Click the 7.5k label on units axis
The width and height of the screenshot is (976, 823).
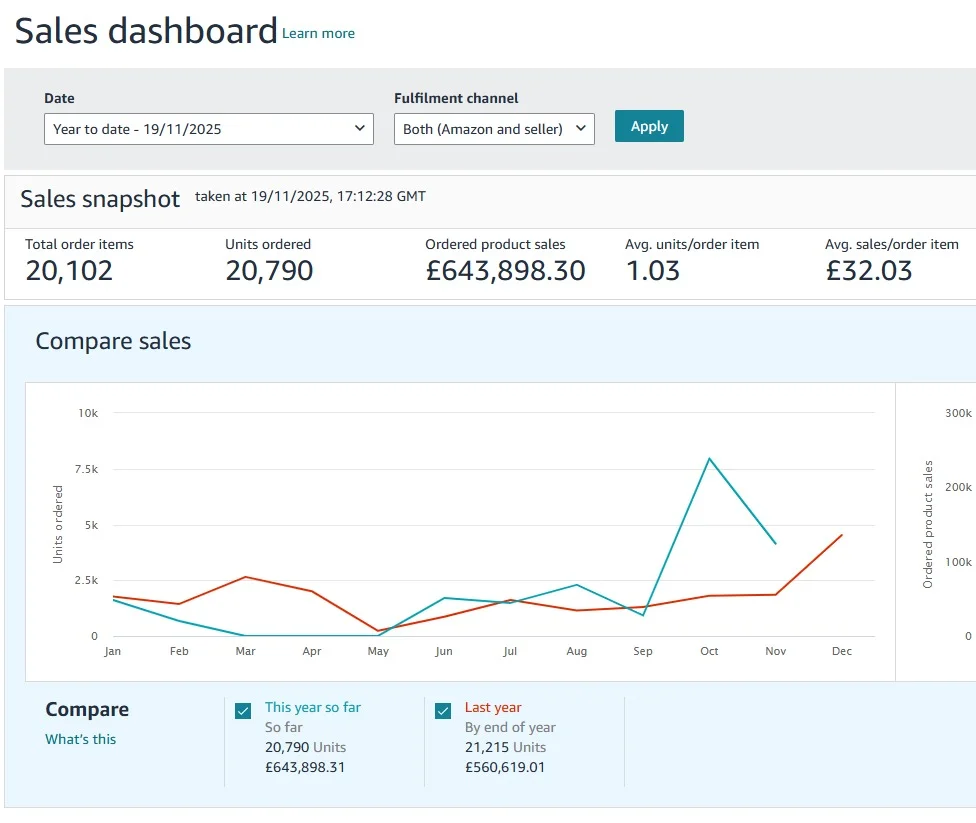point(87,469)
